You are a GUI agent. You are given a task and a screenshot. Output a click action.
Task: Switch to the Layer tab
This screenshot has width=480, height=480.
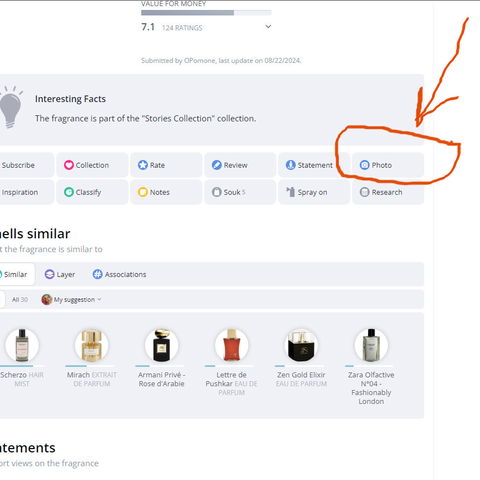pos(60,274)
